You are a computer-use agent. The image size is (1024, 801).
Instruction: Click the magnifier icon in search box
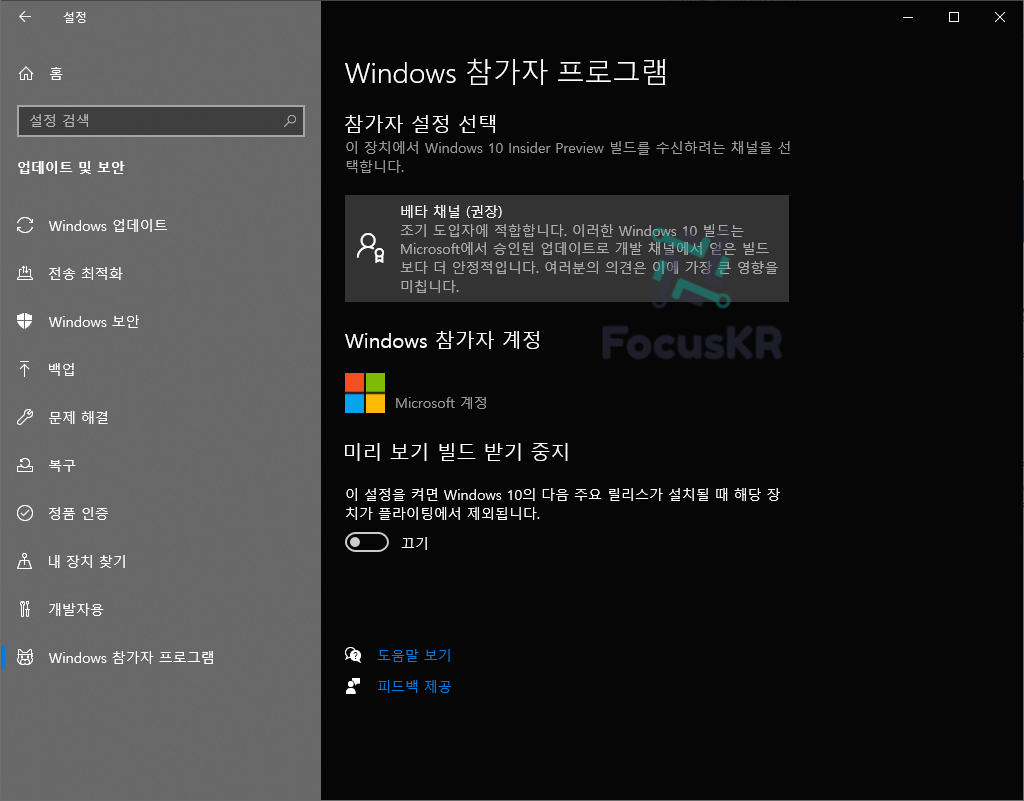pyautogui.click(x=290, y=121)
